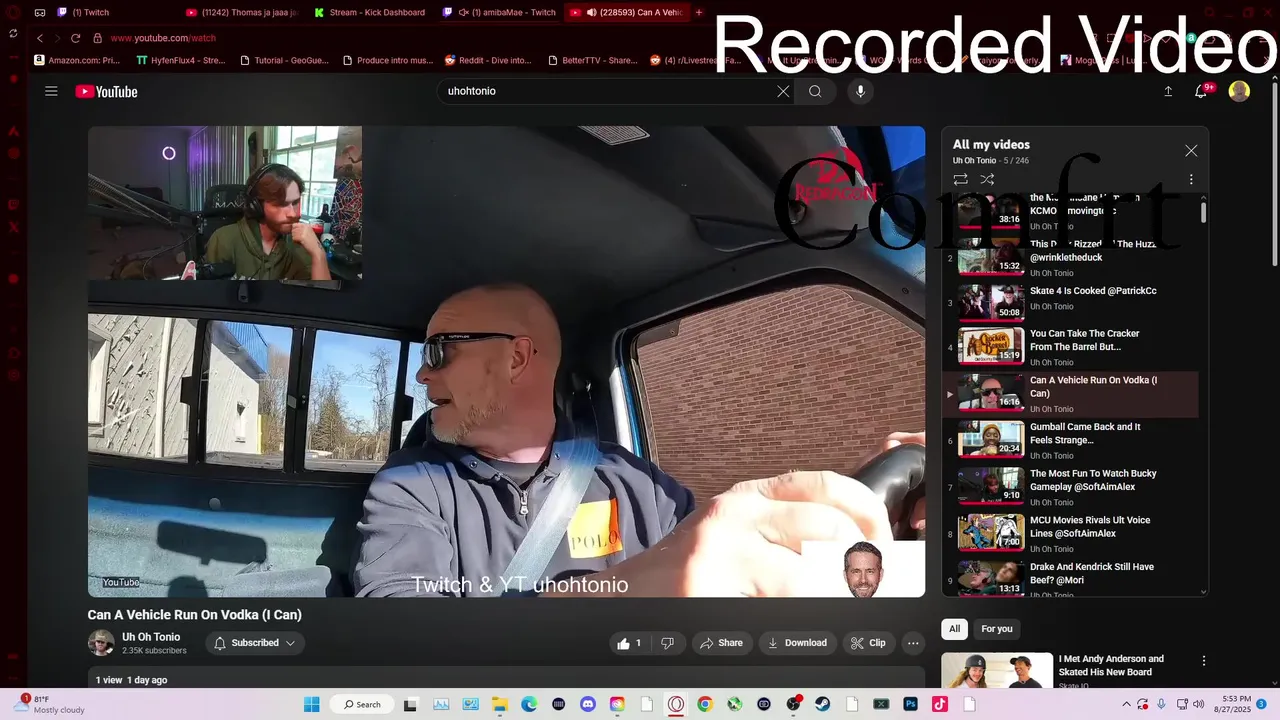
Task: Expand the Subscribed notification dropdown
Action: point(255,643)
